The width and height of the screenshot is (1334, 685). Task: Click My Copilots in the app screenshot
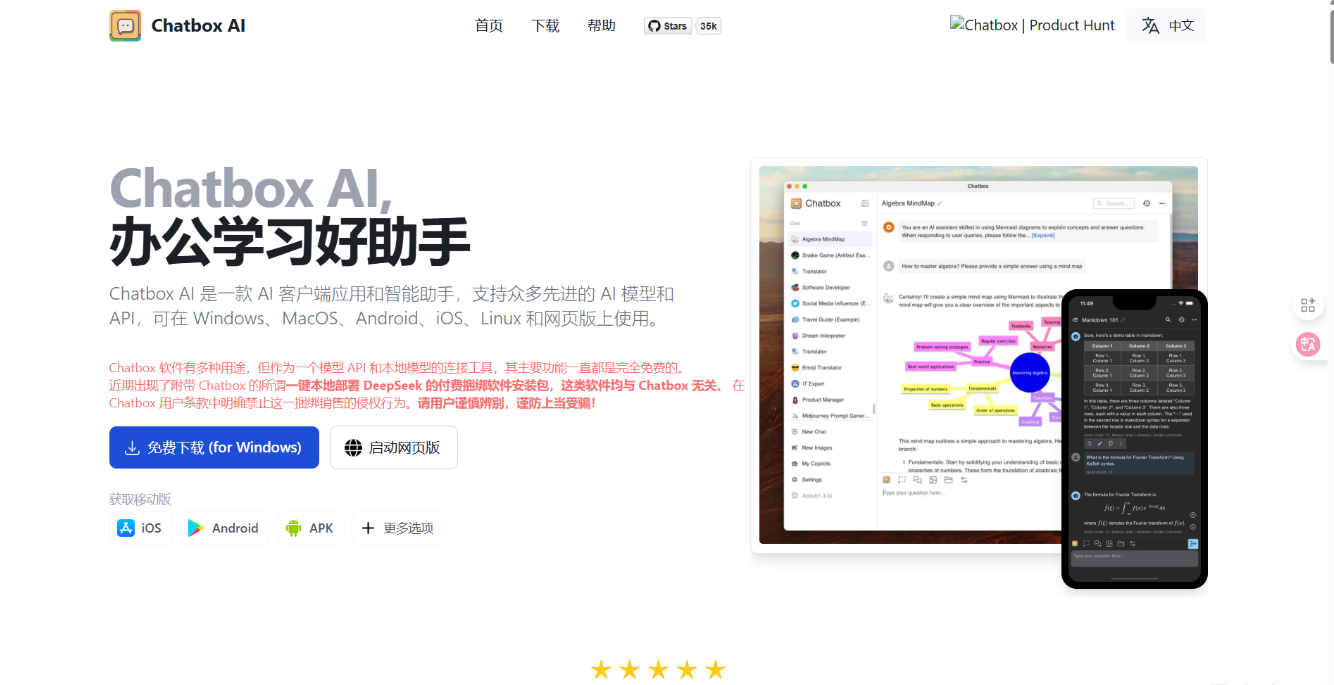tap(829, 463)
